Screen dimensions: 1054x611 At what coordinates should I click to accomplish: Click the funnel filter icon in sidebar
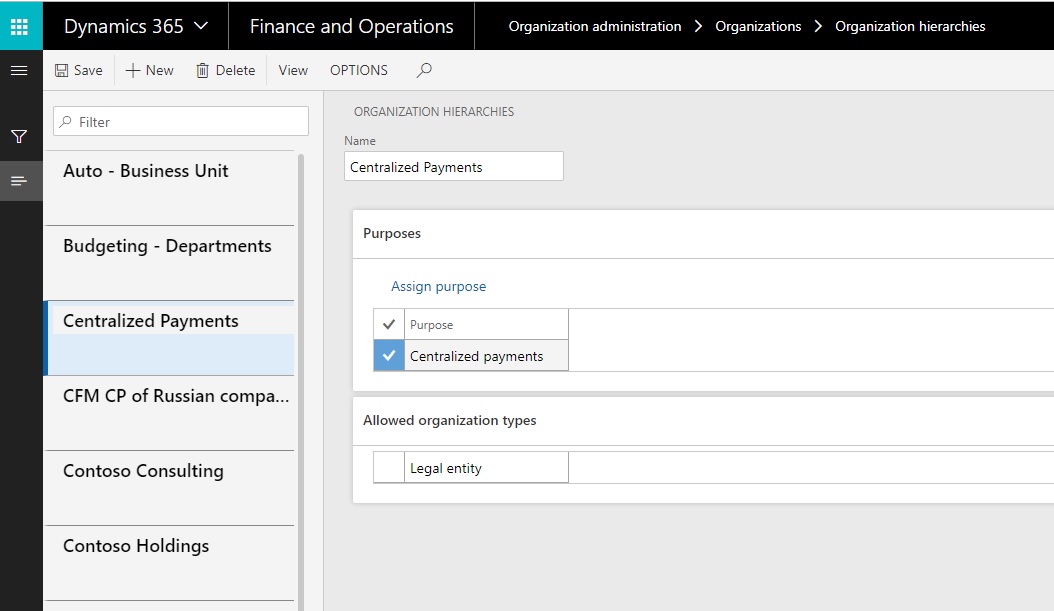click(x=19, y=136)
